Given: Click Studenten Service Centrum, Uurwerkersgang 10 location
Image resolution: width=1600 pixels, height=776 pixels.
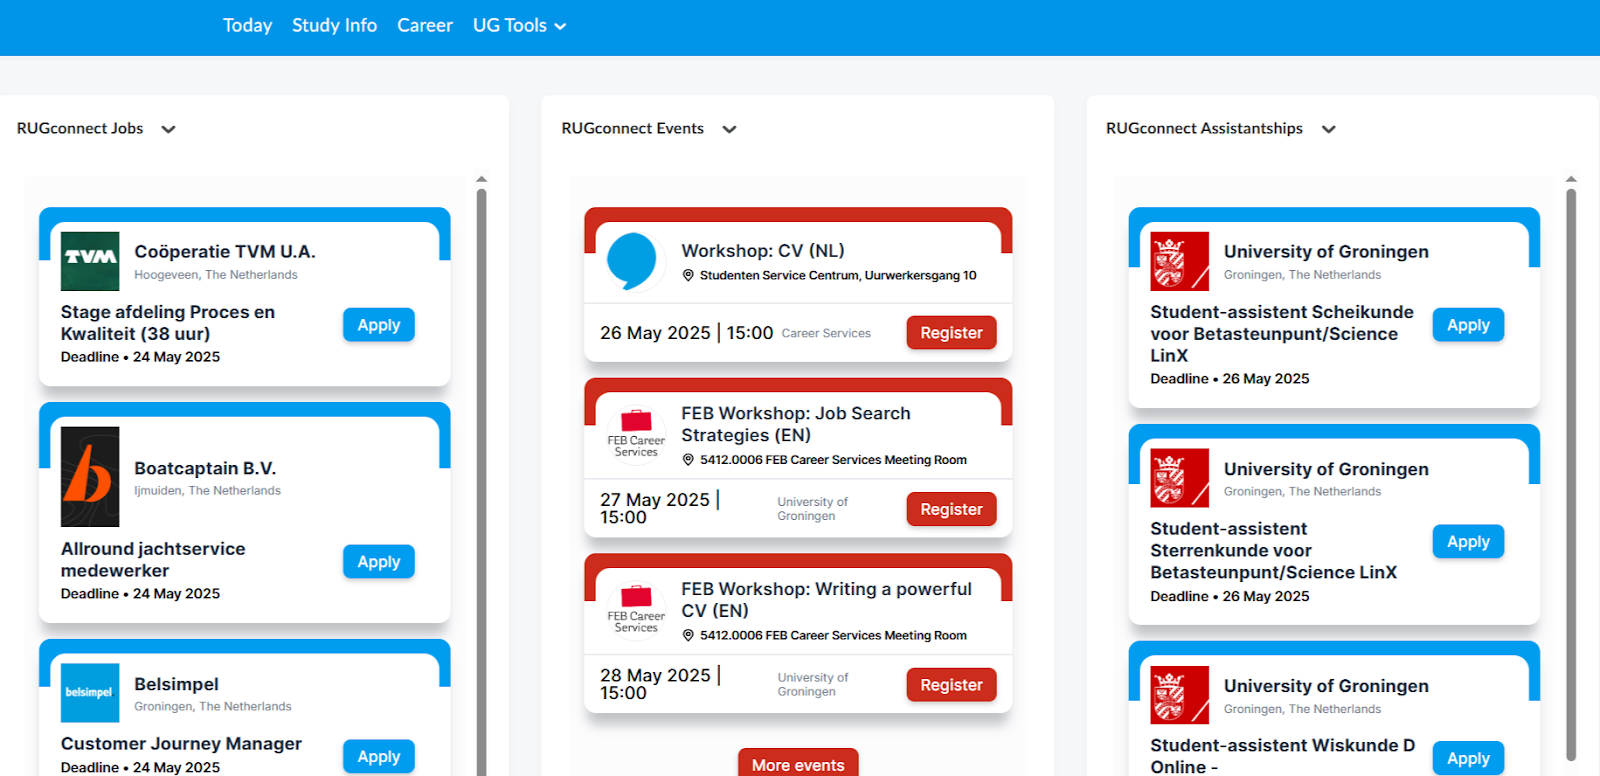Looking at the screenshot, I should click(x=838, y=275).
